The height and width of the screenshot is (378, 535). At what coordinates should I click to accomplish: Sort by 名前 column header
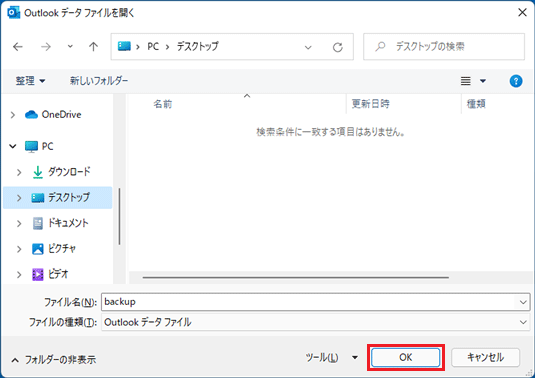coord(163,104)
